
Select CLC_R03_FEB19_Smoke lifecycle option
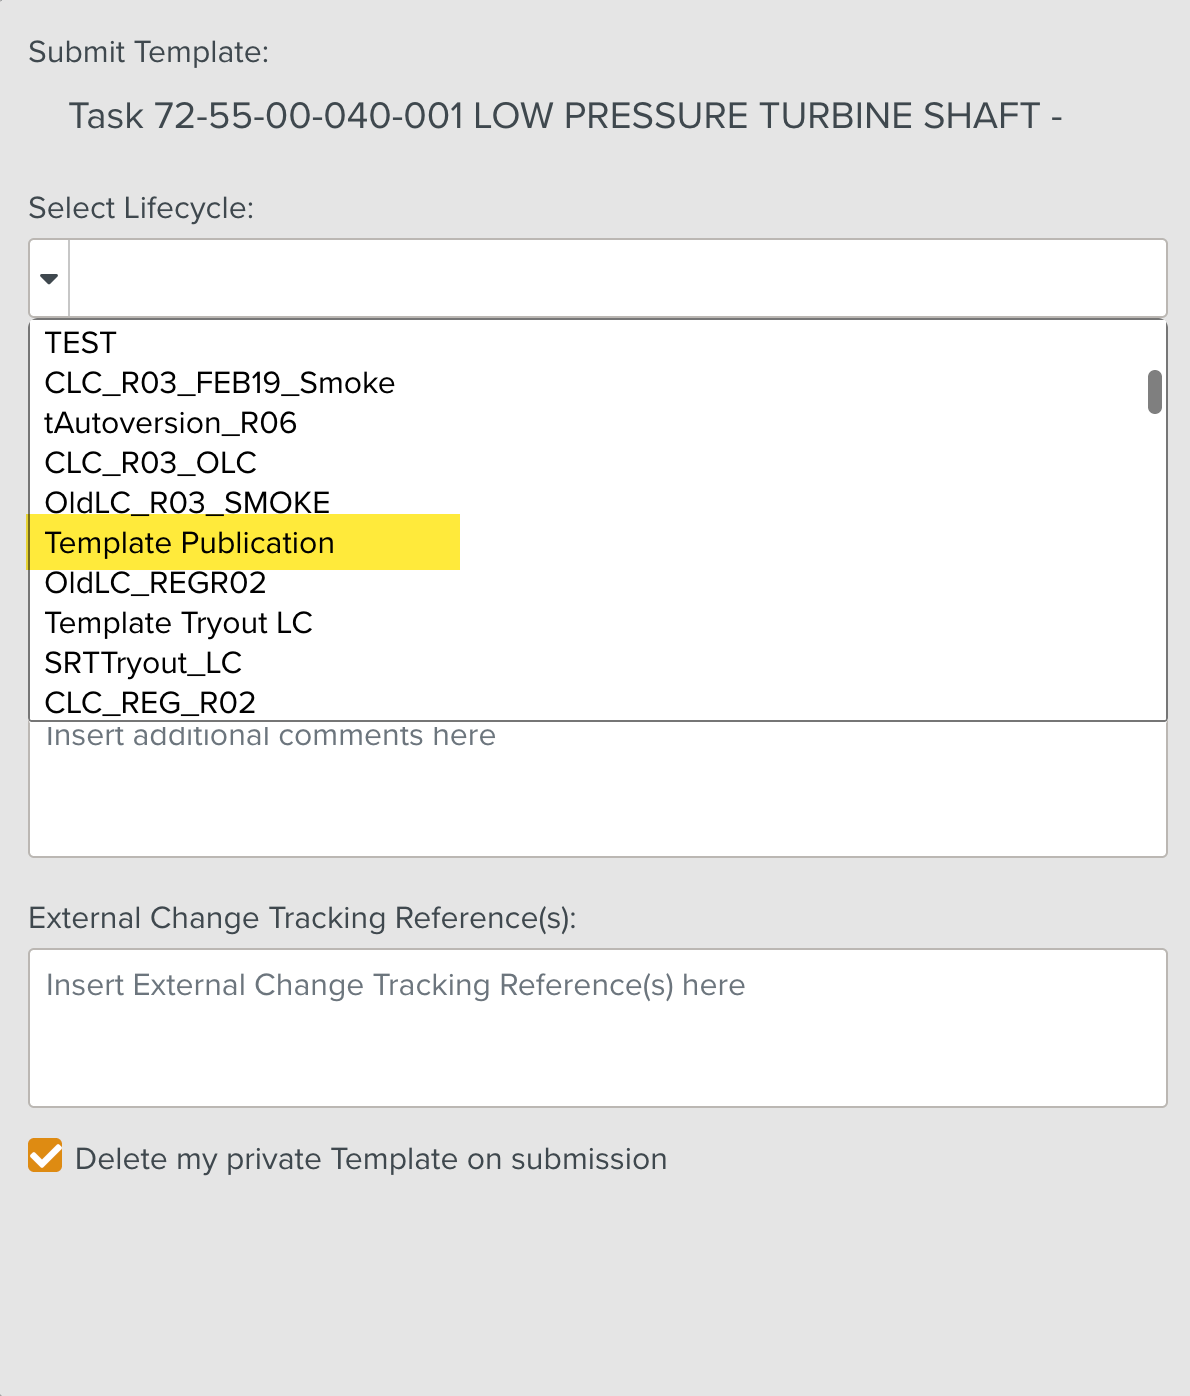tap(219, 382)
